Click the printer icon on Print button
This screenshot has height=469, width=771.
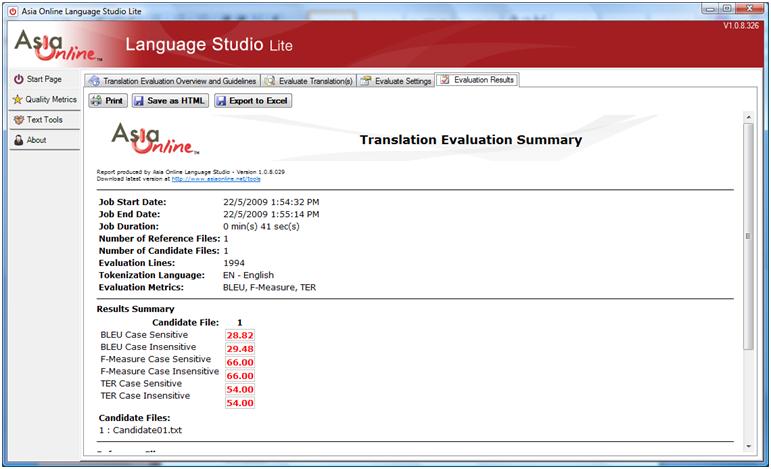pyautogui.click(x=96, y=101)
